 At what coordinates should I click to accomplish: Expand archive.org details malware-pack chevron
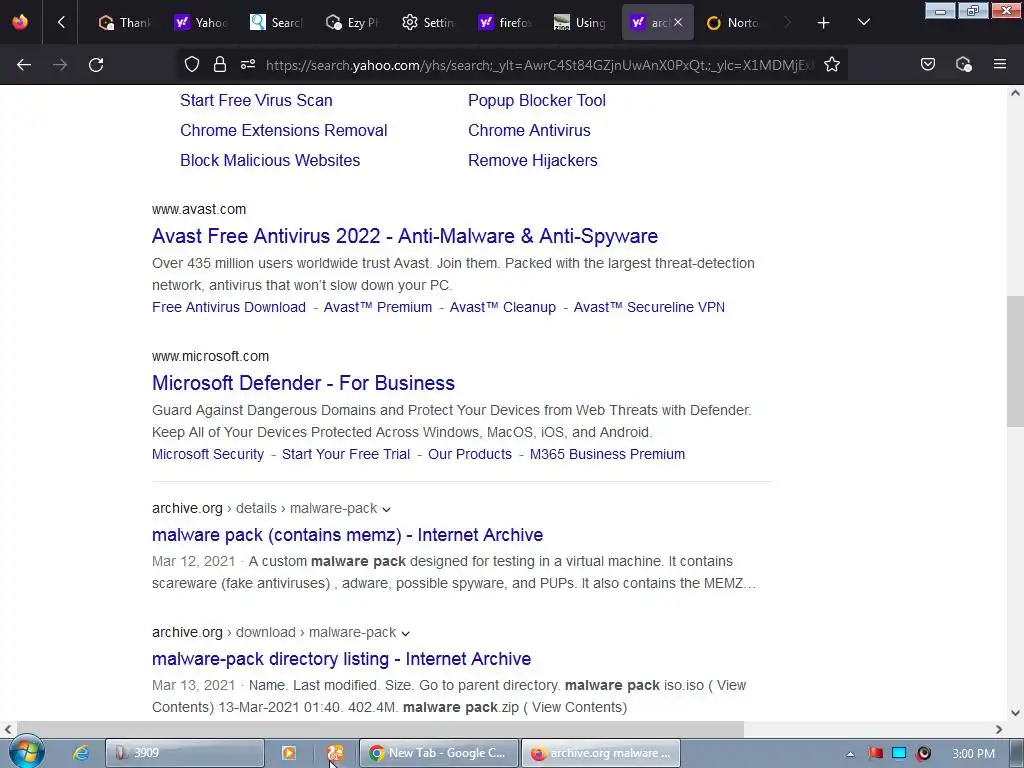[387, 509]
